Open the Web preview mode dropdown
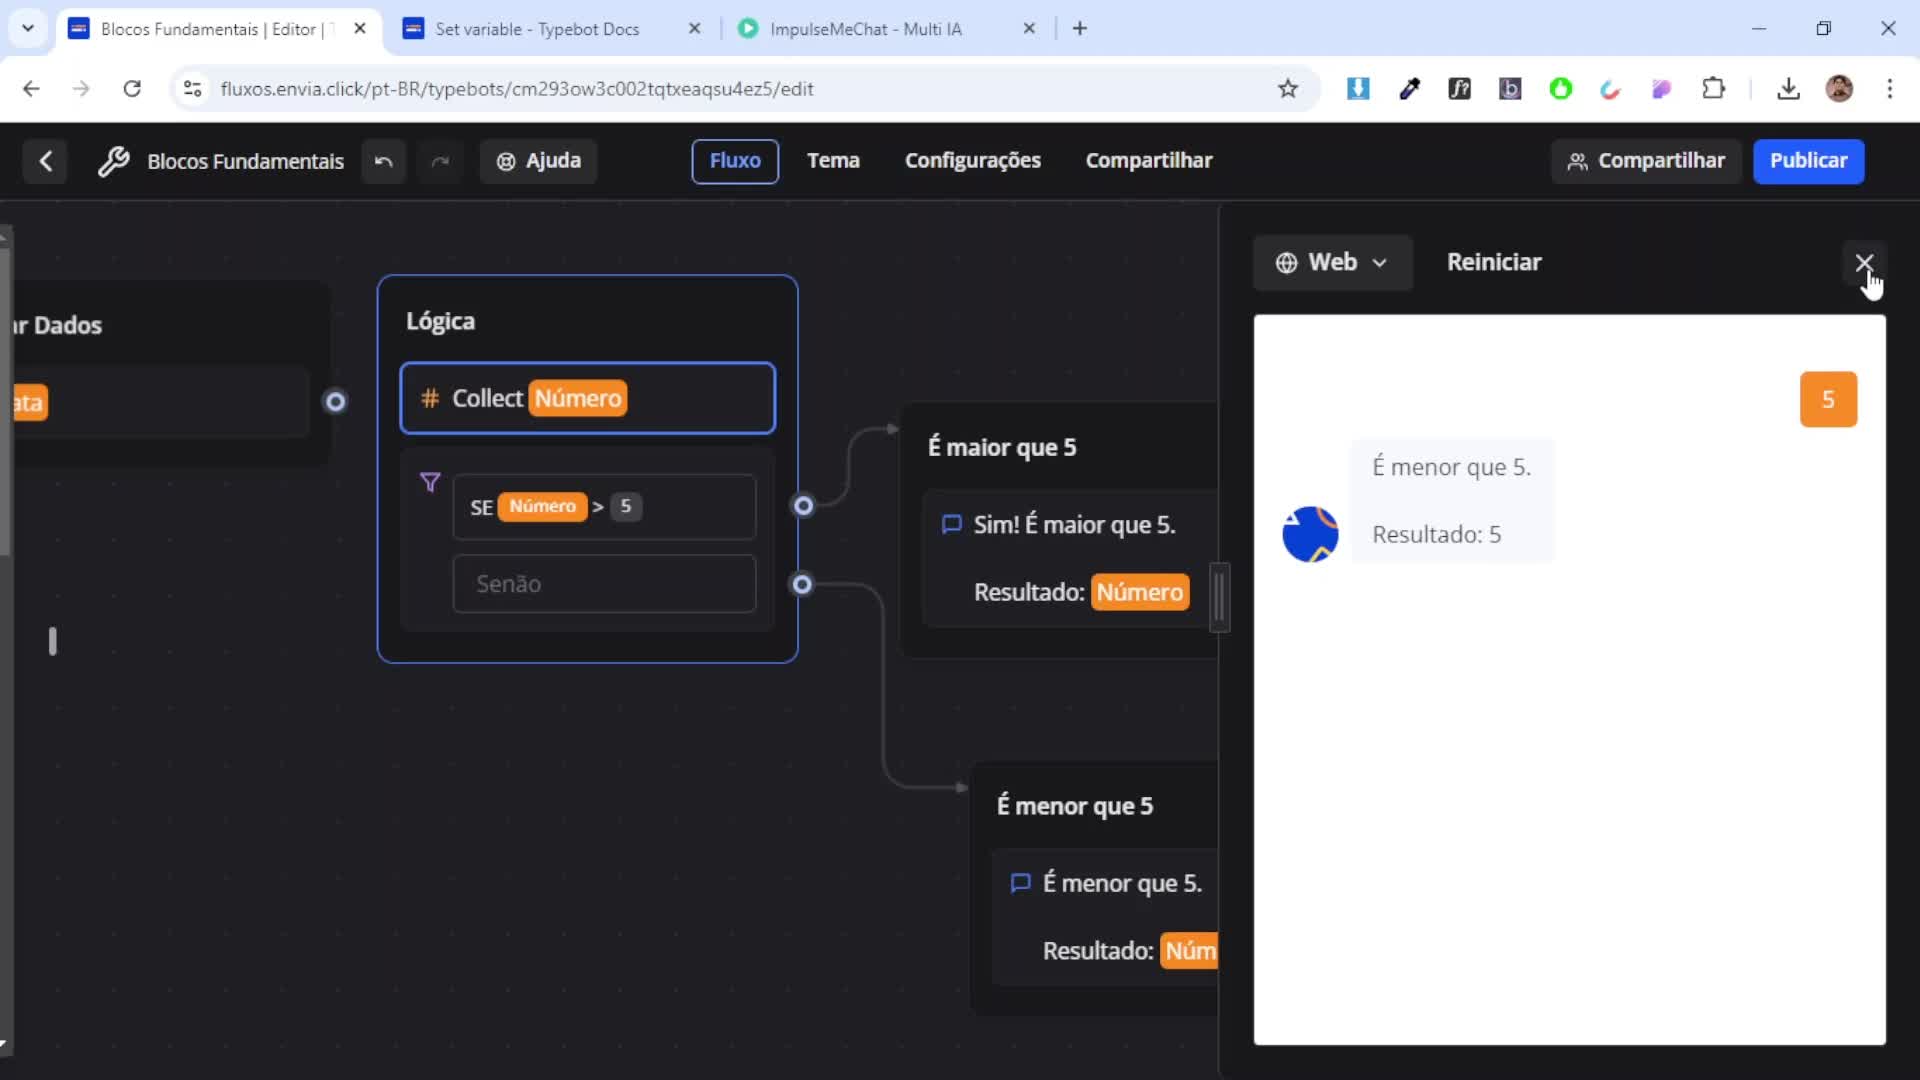Screen dimensions: 1920x1080 (x=1332, y=263)
